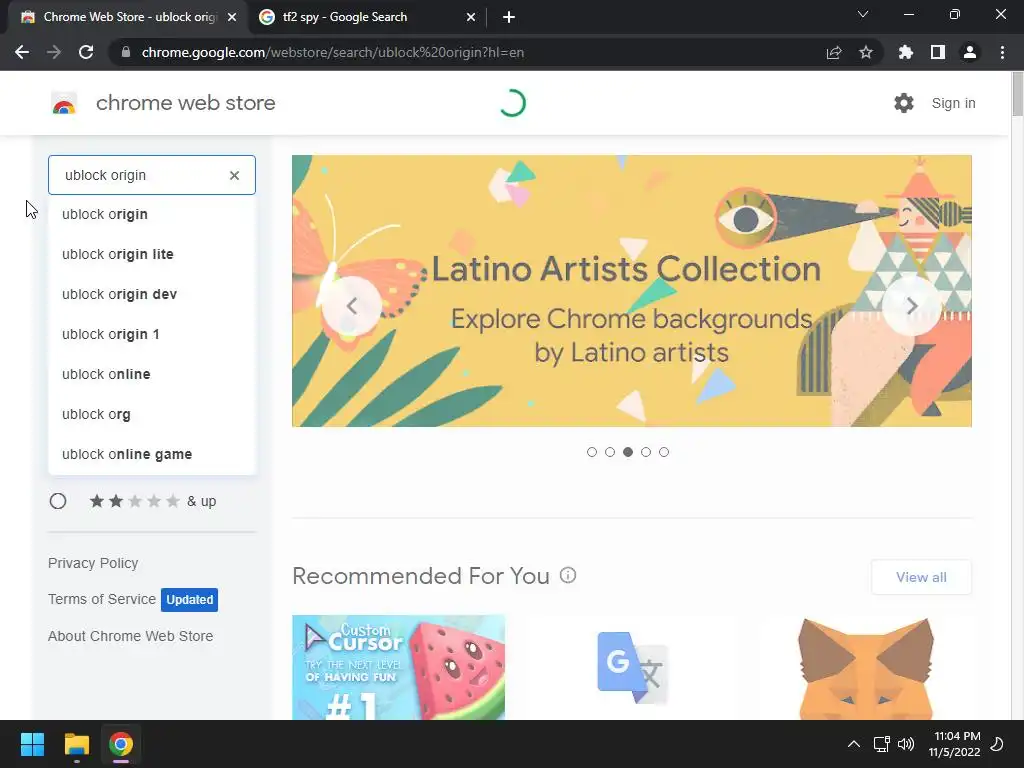Open the Chrome profile avatar icon

[x=970, y=52]
